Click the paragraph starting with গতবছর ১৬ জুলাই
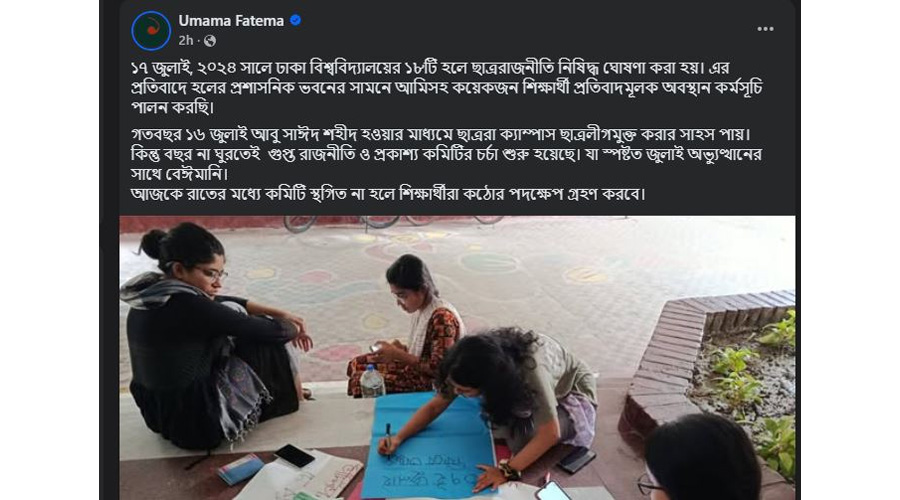Image resolution: width=900 pixels, height=500 pixels. [447, 154]
